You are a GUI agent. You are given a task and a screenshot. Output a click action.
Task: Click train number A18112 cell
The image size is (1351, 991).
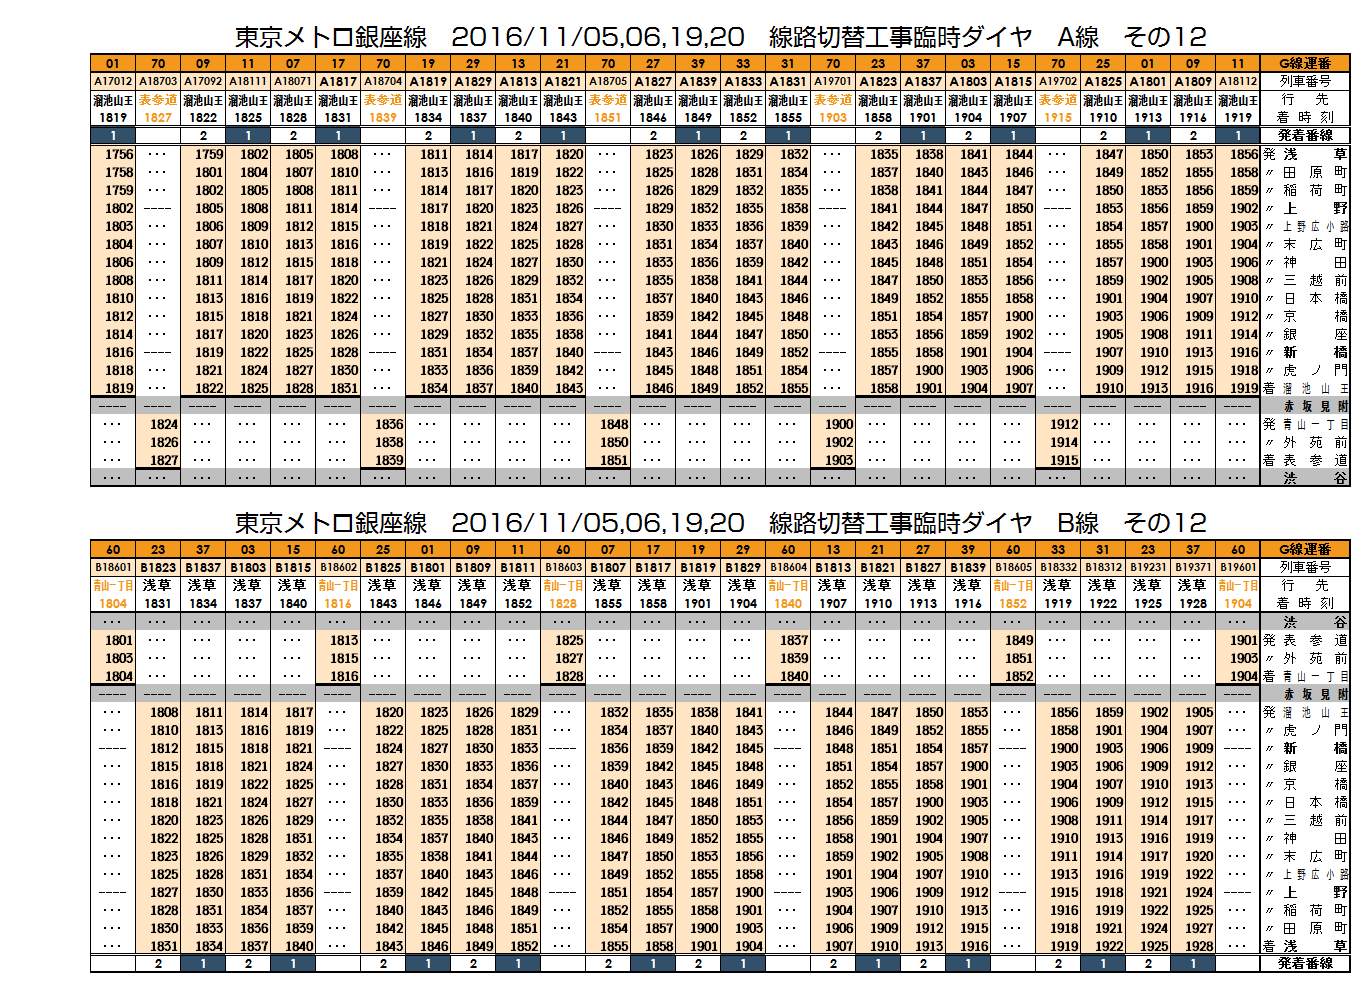point(1238,81)
